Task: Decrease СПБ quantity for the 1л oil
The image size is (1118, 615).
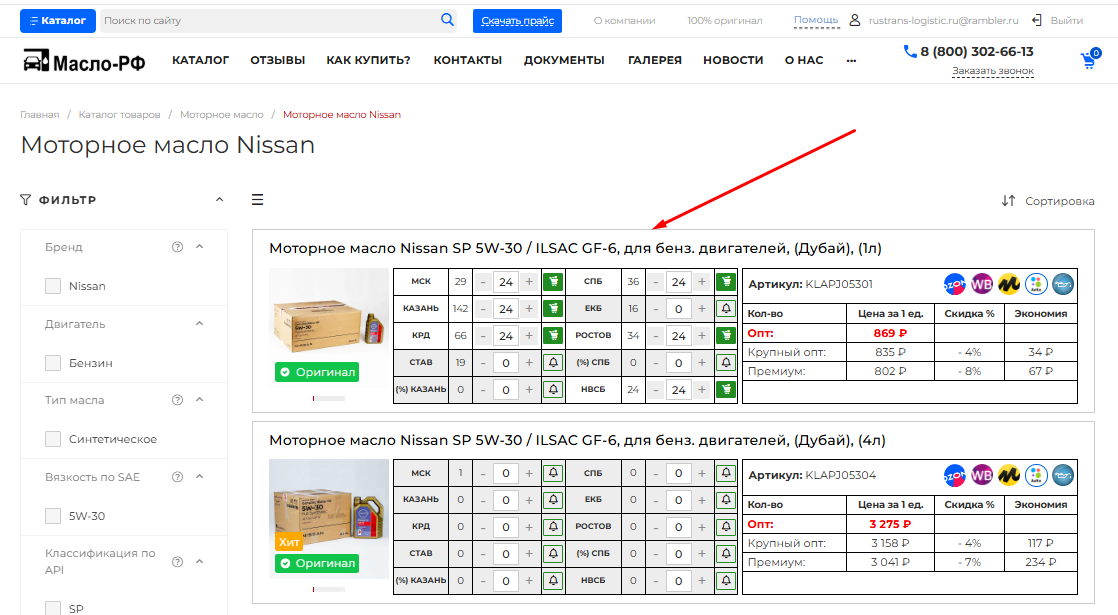Action: pos(656,281)
